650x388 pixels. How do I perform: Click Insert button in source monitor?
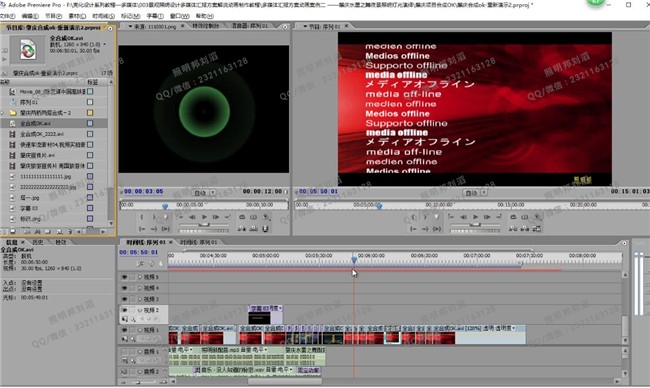click(242, 228)
